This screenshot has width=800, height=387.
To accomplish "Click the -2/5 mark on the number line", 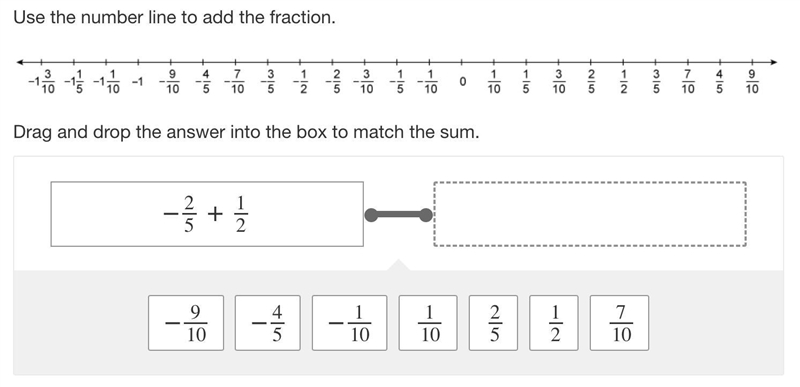I will [x=333, y=82].
